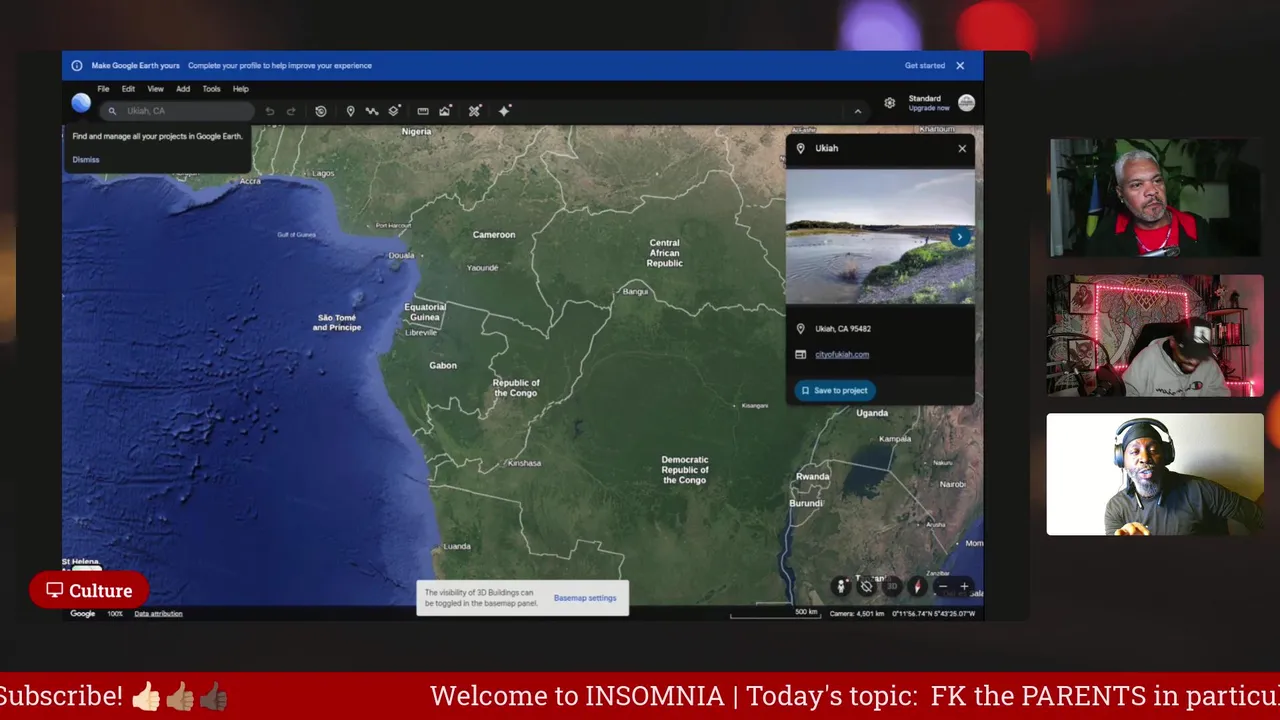Click the Rwanda map label
This screenshot has width=1280, height=720.
coord(813,477)
